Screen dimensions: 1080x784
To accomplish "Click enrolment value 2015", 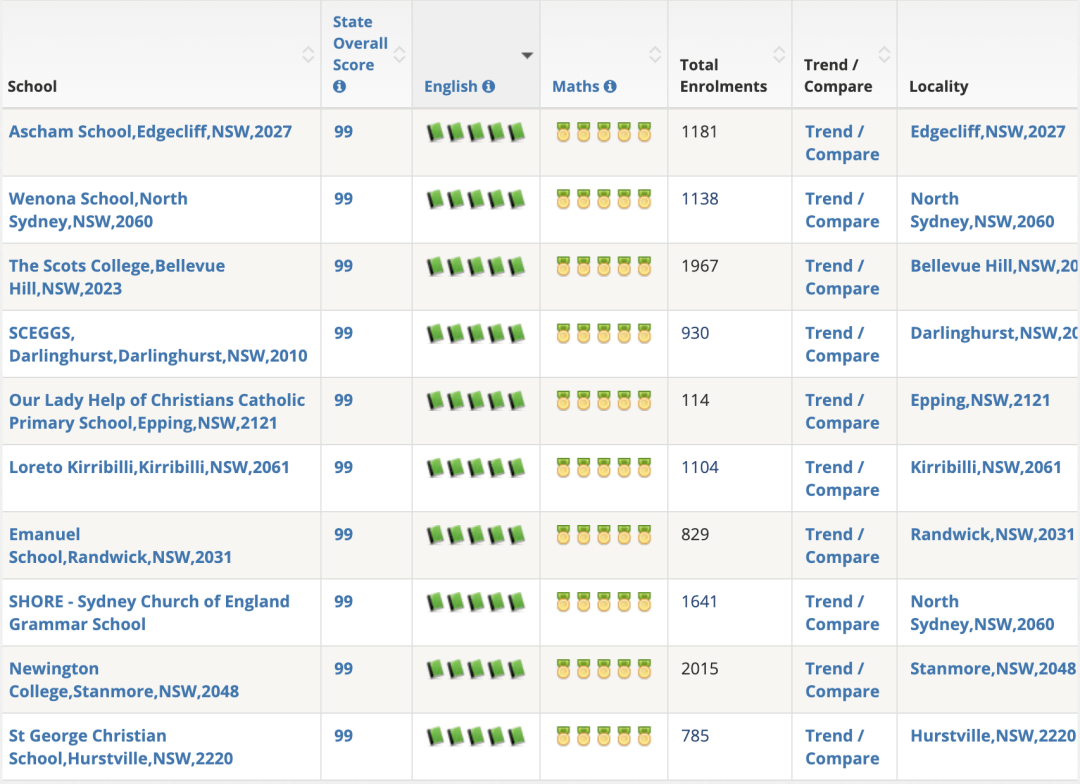I will [x=700, y=669].
